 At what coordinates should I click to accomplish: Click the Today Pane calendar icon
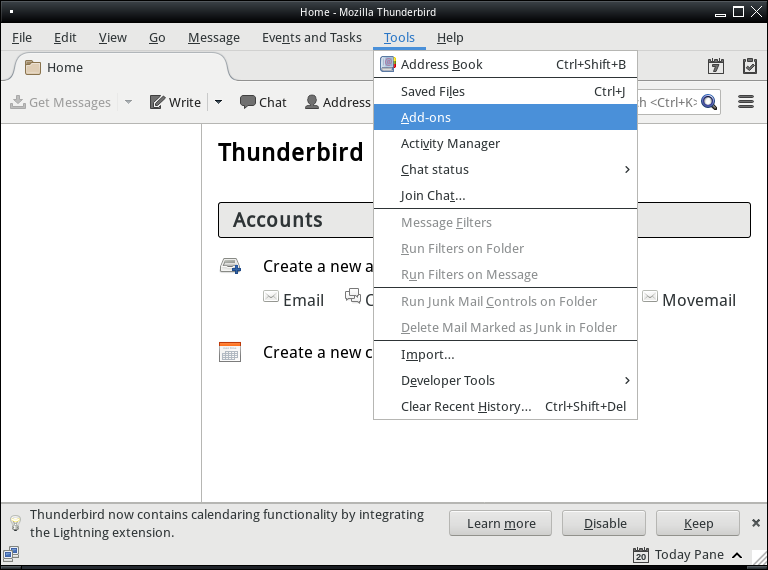click(x=641, y=555)
